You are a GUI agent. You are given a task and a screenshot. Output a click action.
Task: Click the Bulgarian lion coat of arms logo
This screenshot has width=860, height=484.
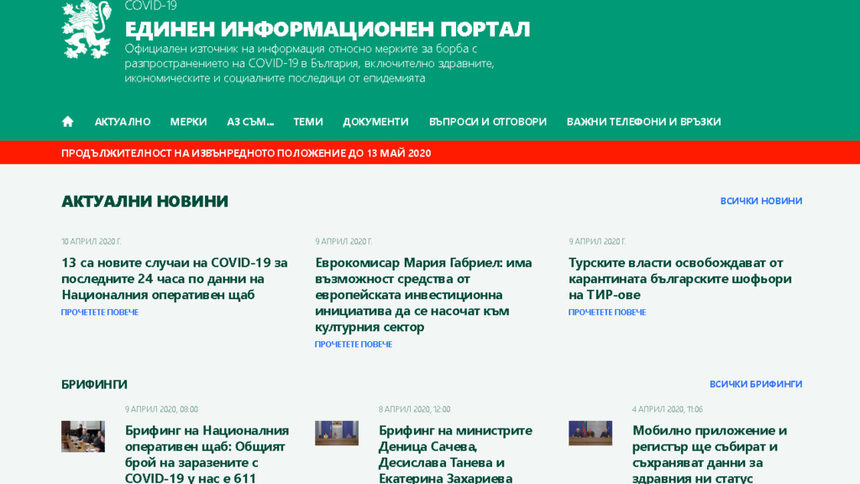tap(86, 29)
